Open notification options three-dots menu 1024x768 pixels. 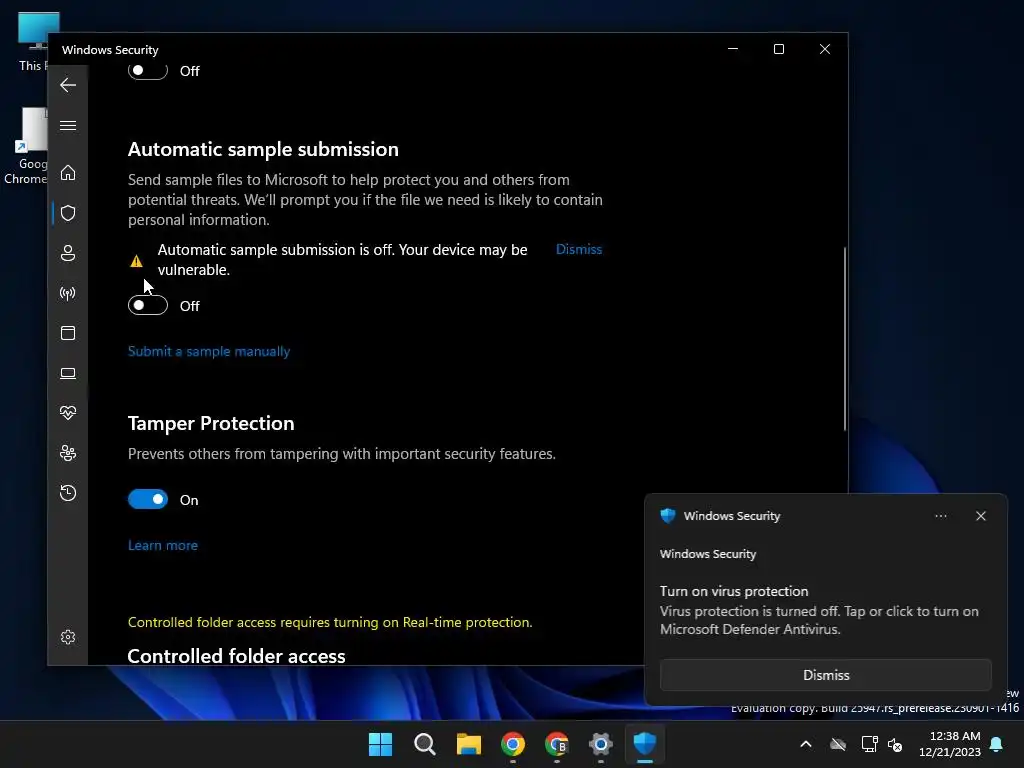(940, 516)
